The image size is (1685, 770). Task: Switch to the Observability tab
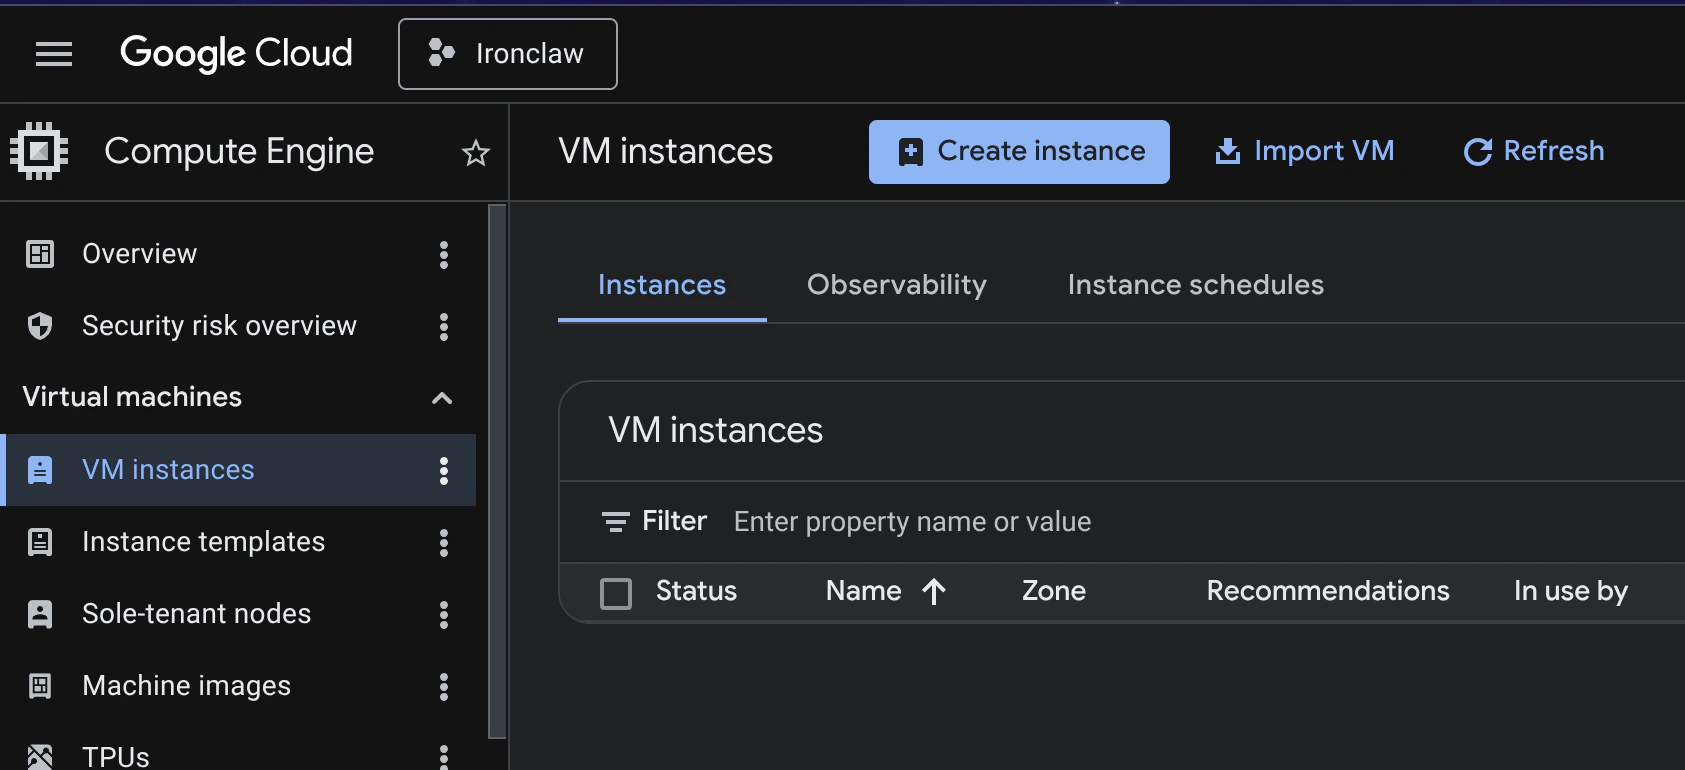(x=897, y=285)
